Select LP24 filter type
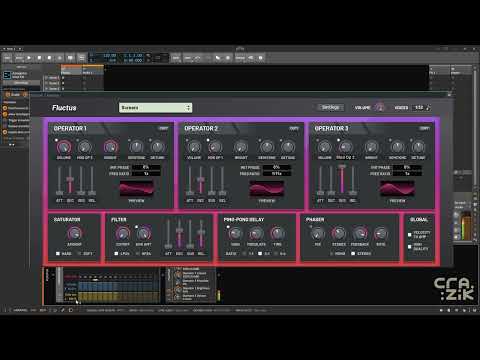Image resolution: width=480 pixels, height=360 pixels. (116, 254)
